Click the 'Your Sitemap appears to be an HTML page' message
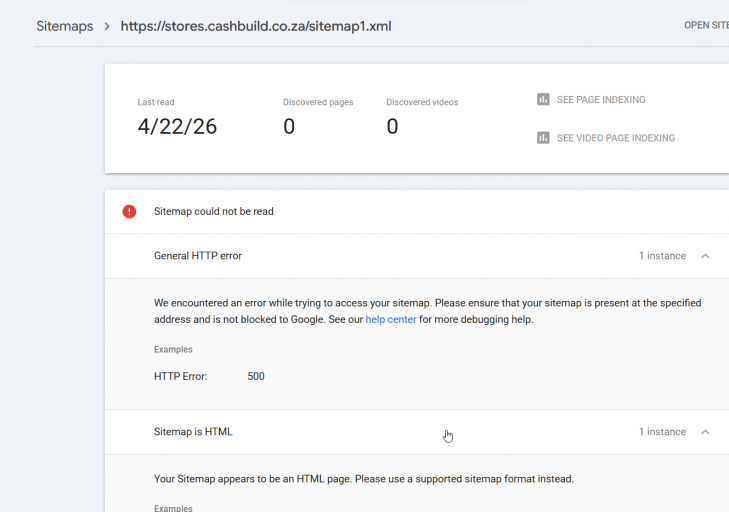The height and width of the screenshot is (512, 729). pyautogui.click(x=364, y=479)
